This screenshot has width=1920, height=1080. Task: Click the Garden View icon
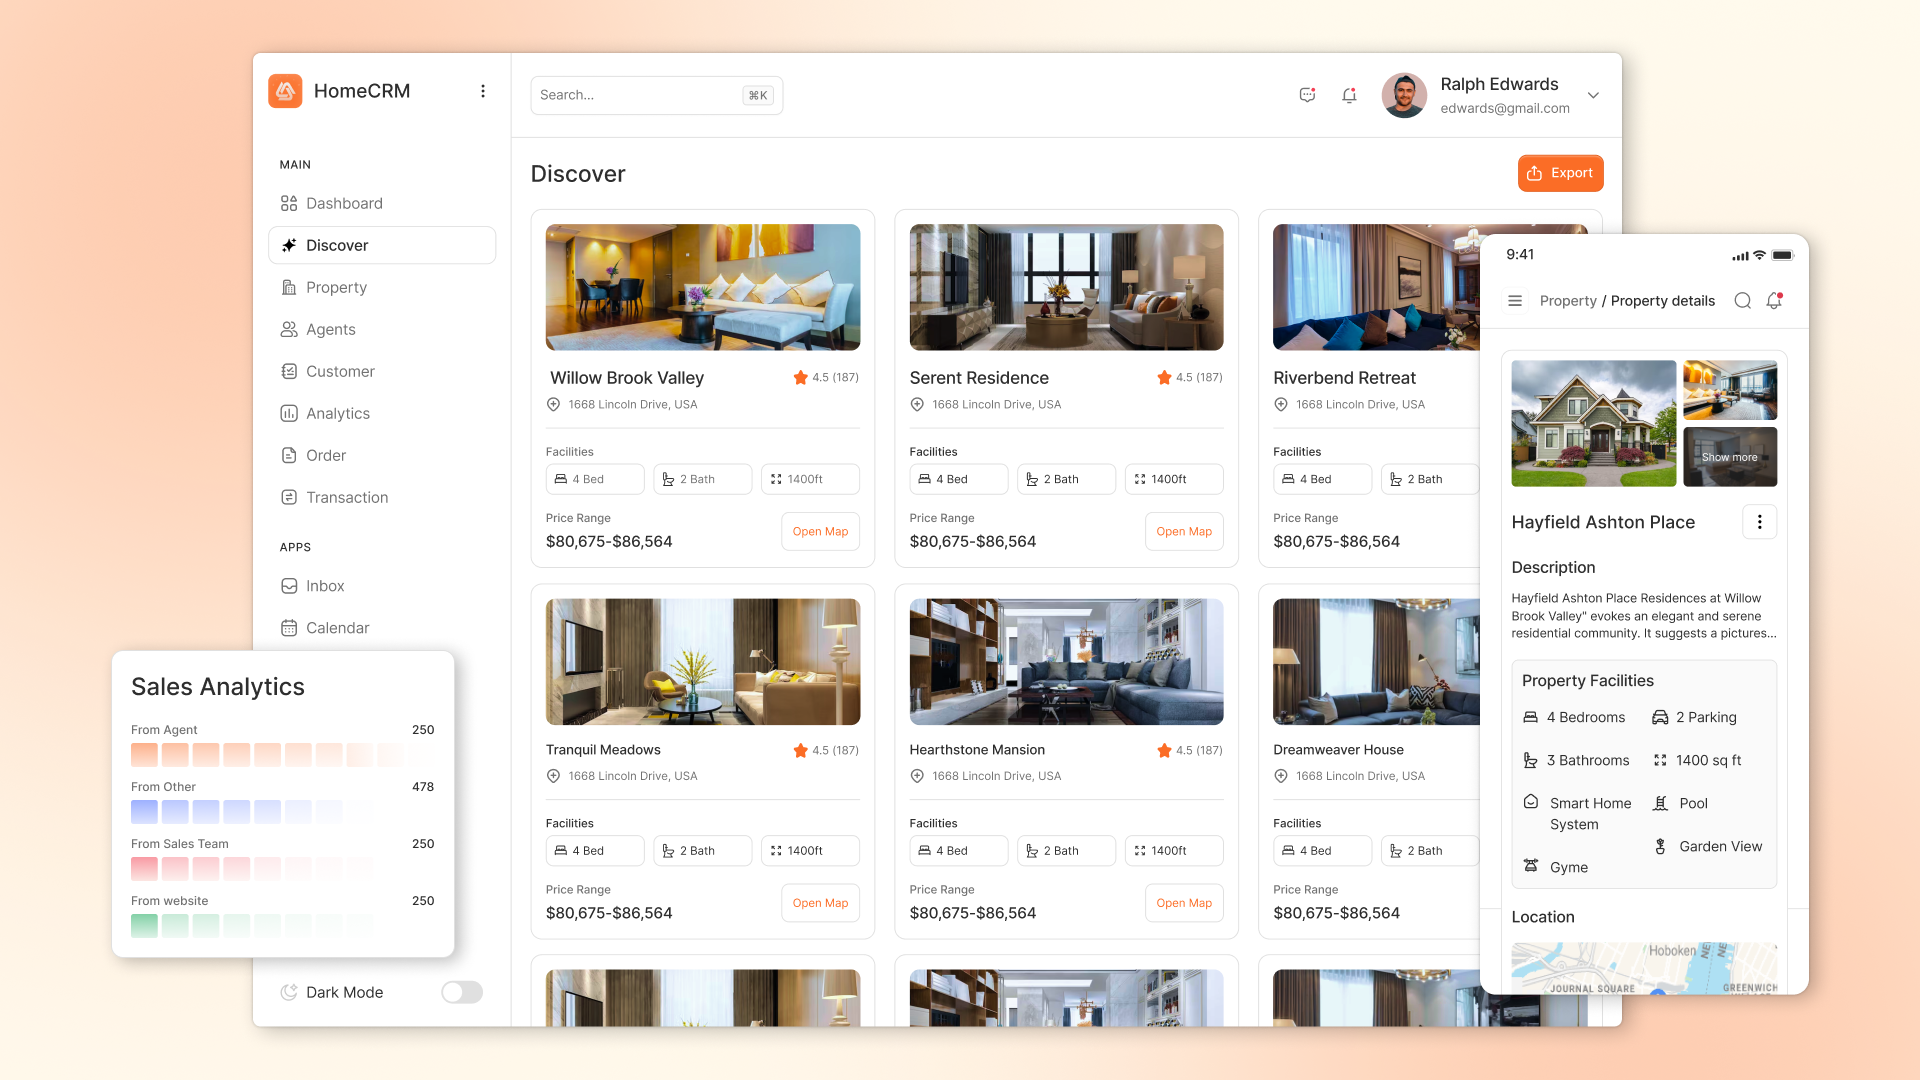1660,846
